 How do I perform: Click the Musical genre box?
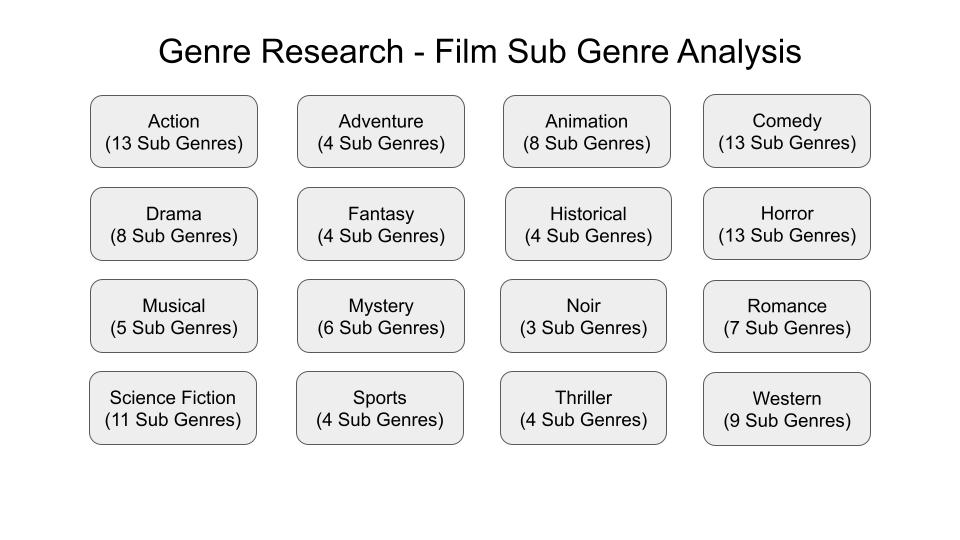[174, 316]
